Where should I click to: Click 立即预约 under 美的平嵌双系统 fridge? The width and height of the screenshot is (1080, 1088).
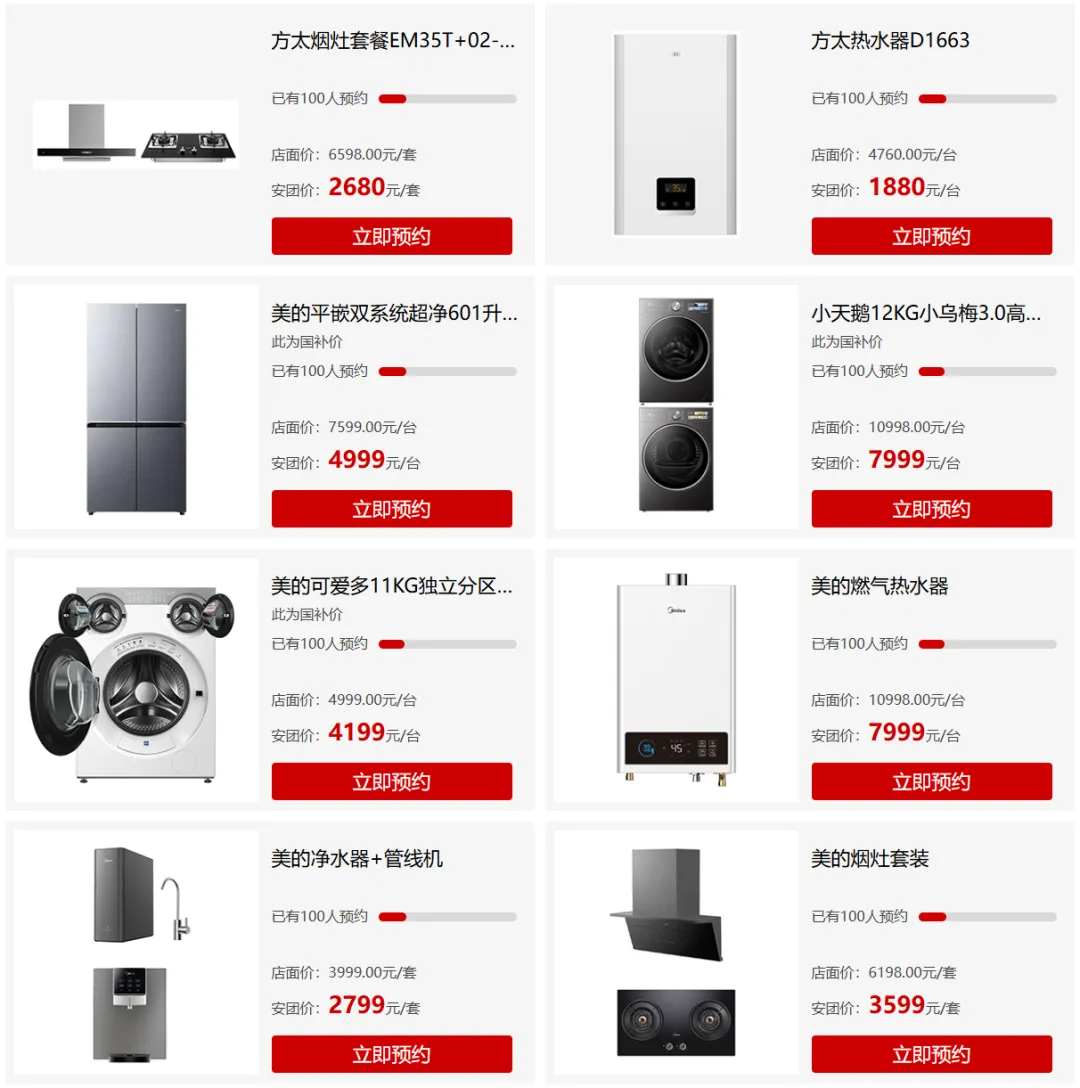click(391, 509)
